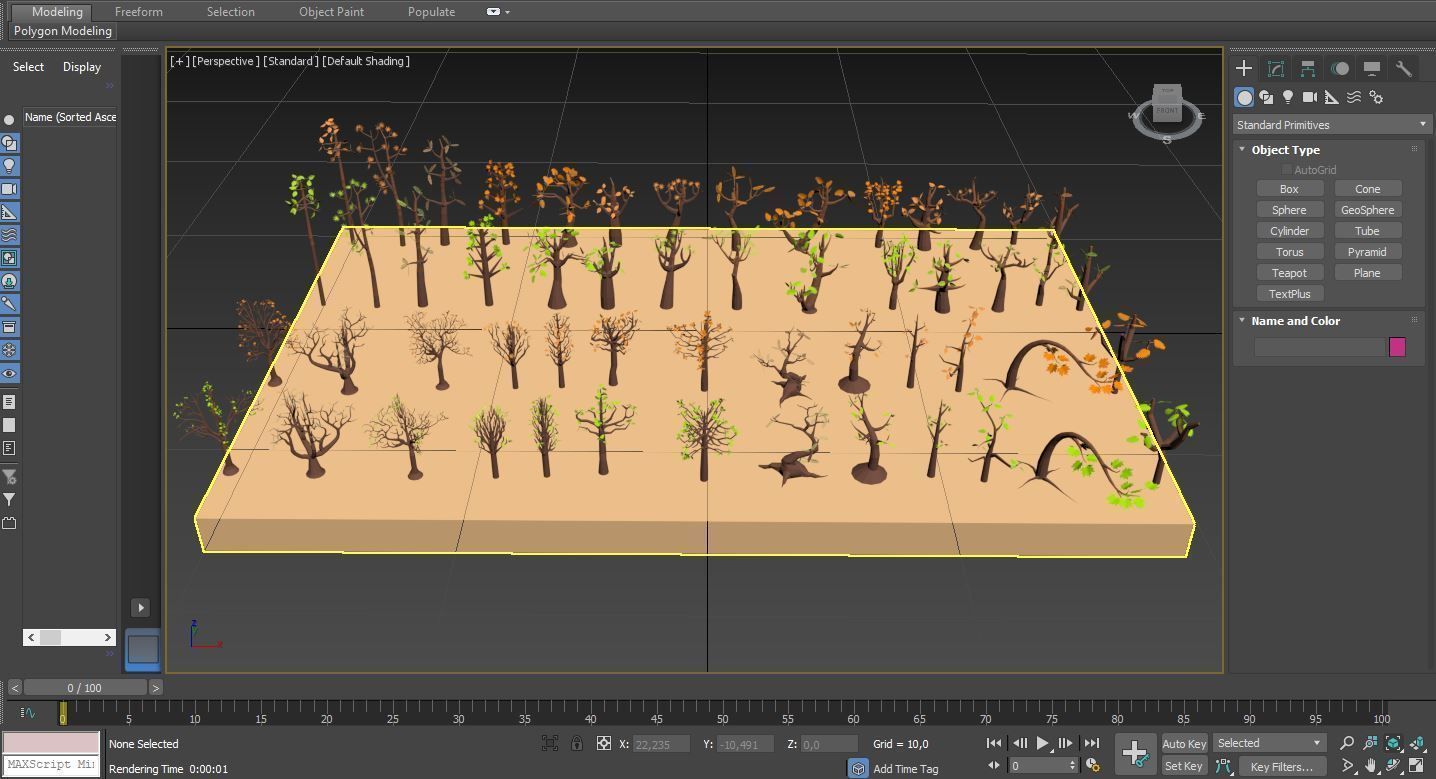
Task: Toggle the selection lock icon
Action: pos(577,743)
